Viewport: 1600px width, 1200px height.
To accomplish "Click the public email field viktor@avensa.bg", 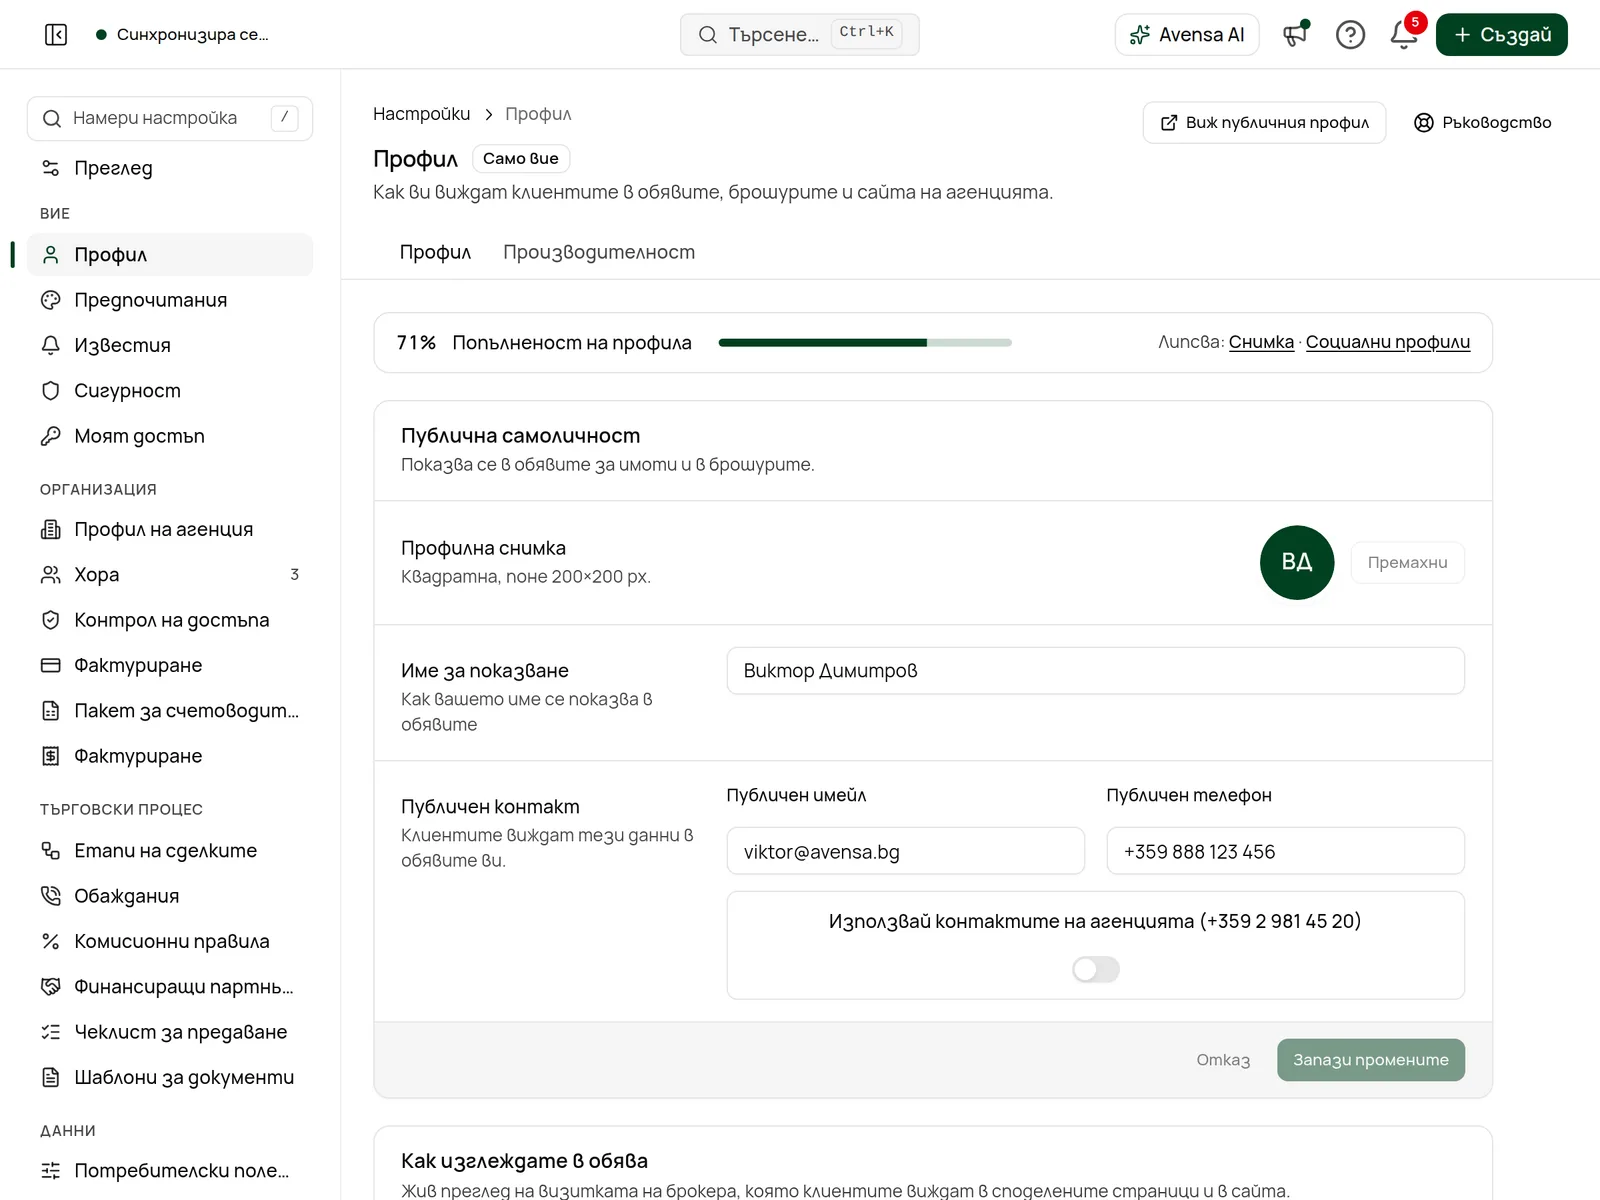I will point(906,852).
